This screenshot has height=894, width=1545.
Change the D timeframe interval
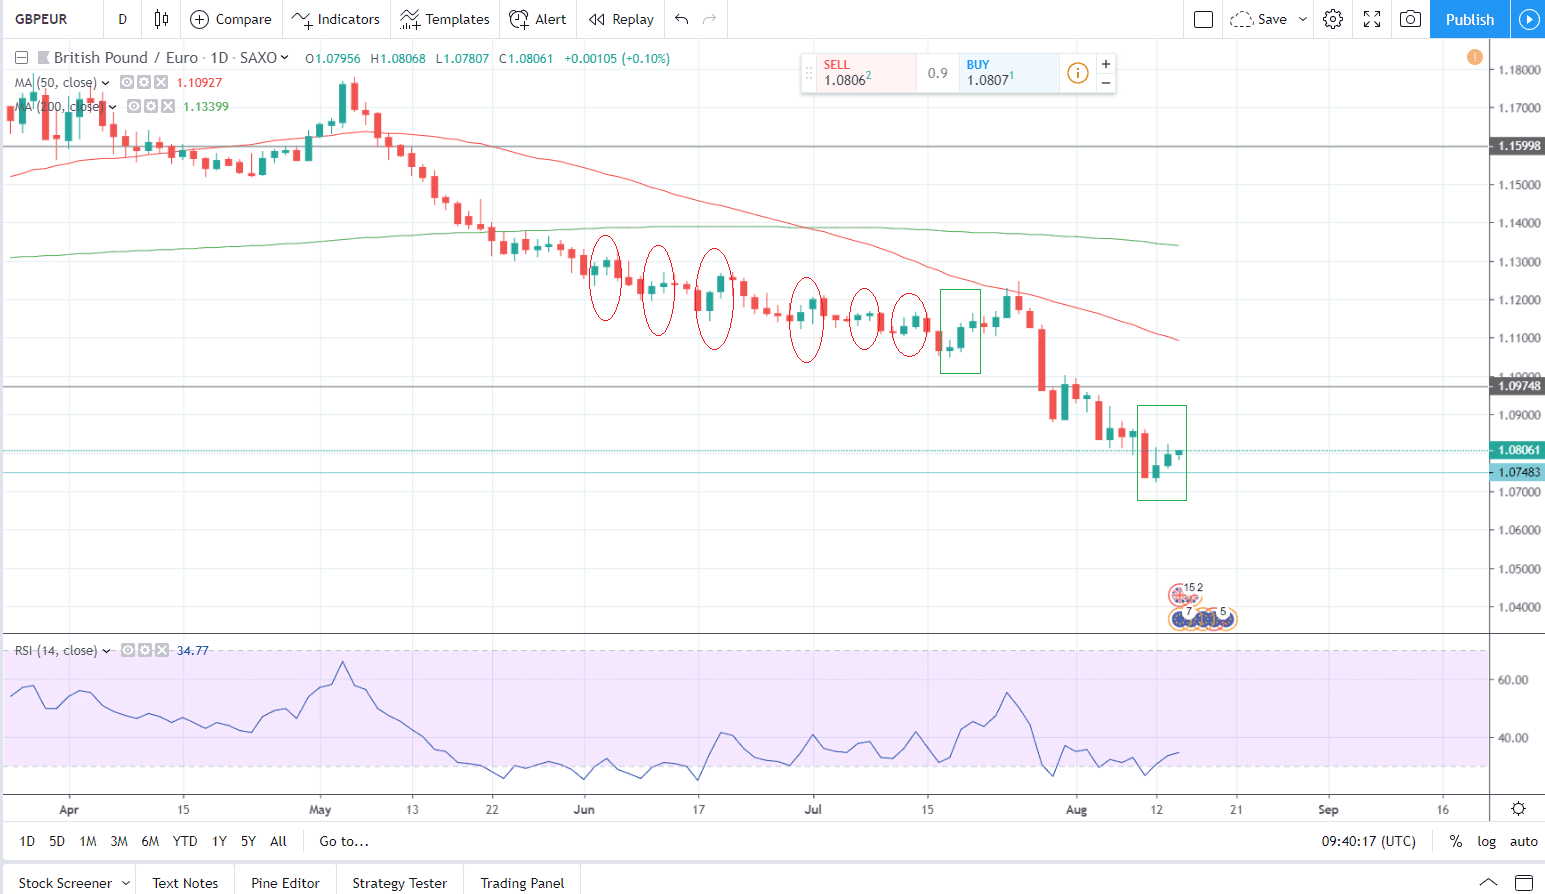tap(123, 19)
